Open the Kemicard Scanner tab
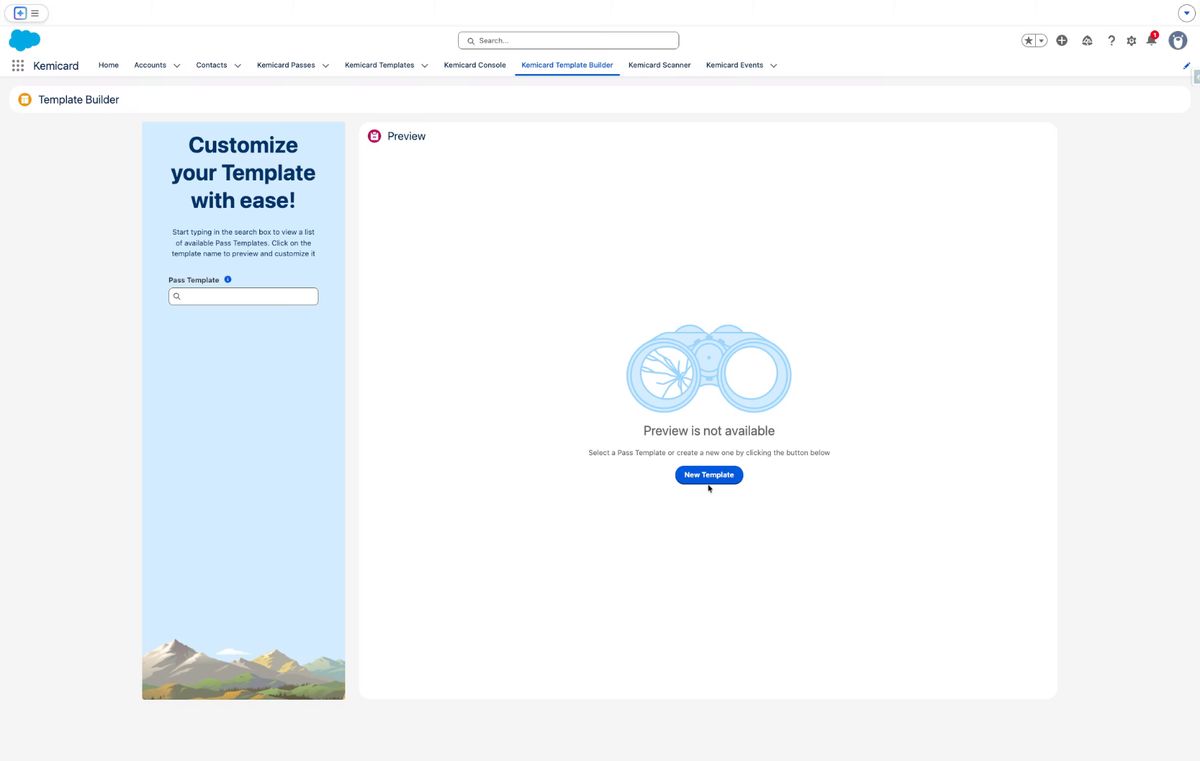1200x761 pixels. tap(659, 65)
